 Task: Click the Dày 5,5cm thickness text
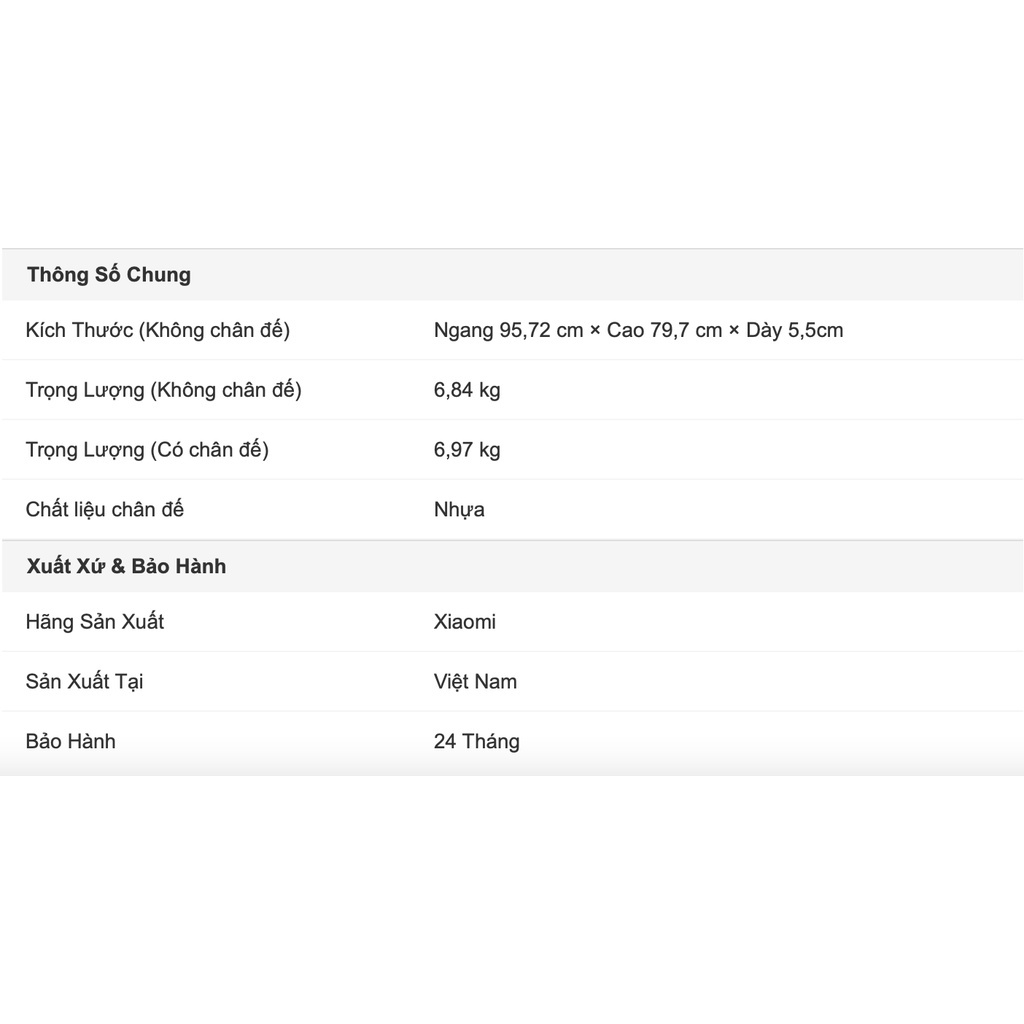click(x=795, y=330)
